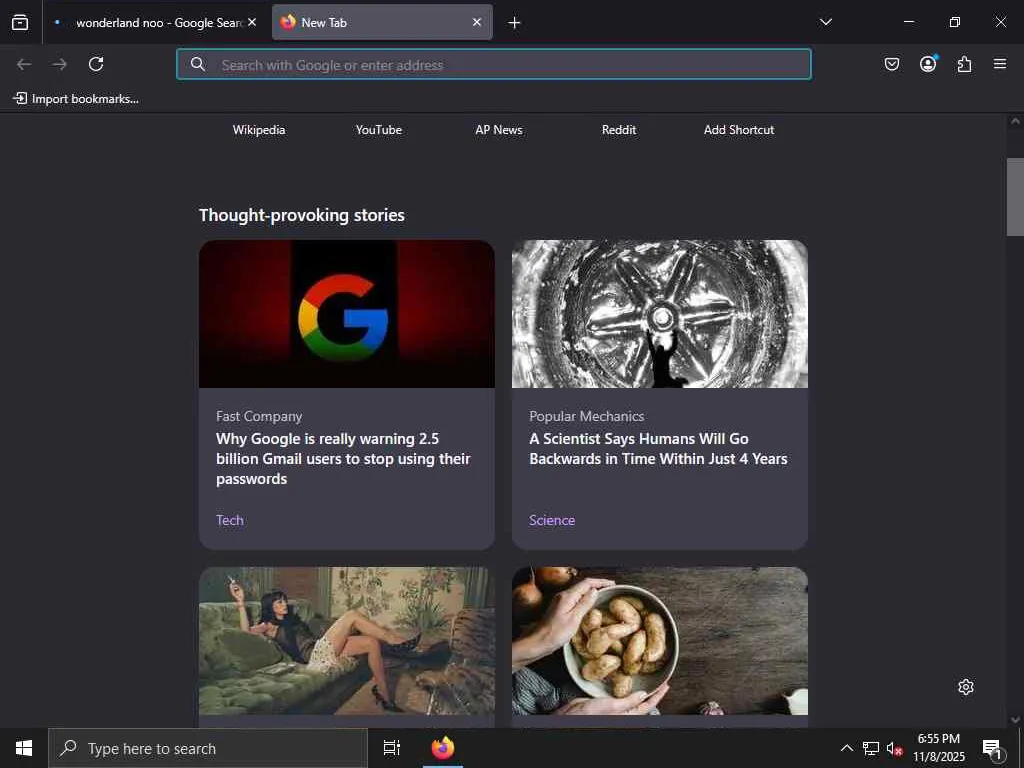Viewport: 1024px width, 768px height.
Task: Show hidden system tray icons
Action: pos(846,748)
